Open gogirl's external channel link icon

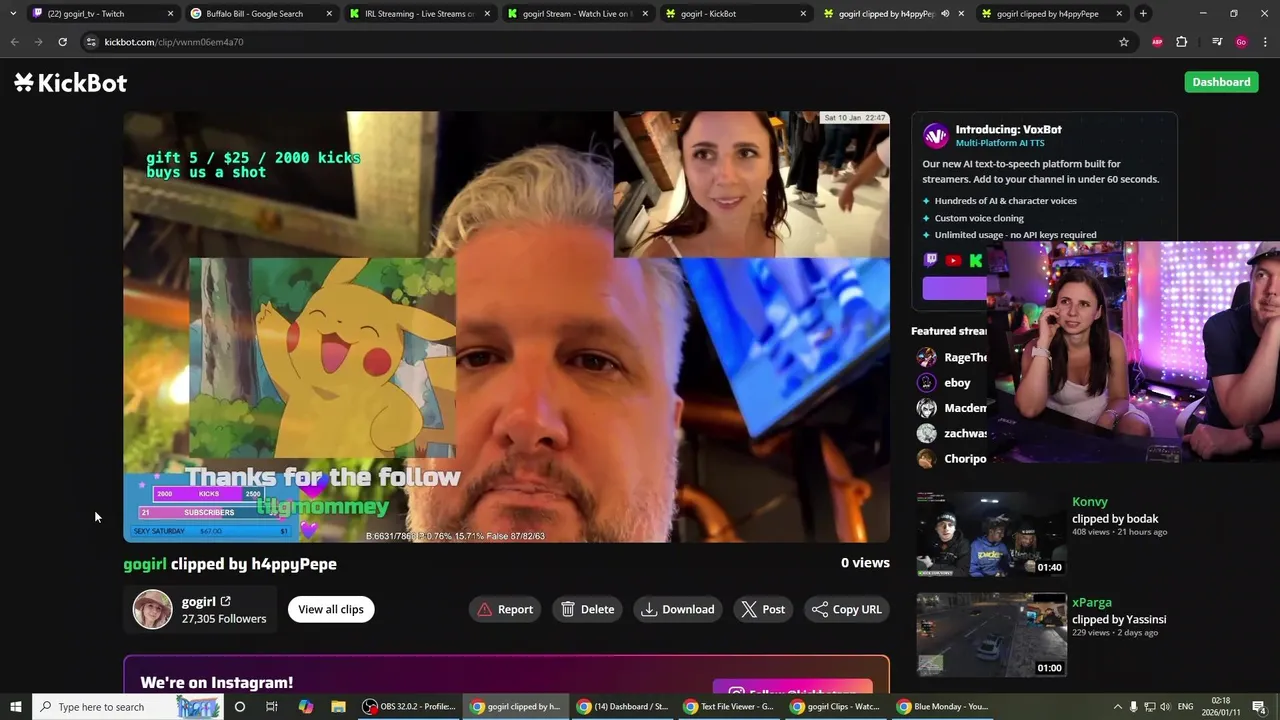tap(225, 601)
